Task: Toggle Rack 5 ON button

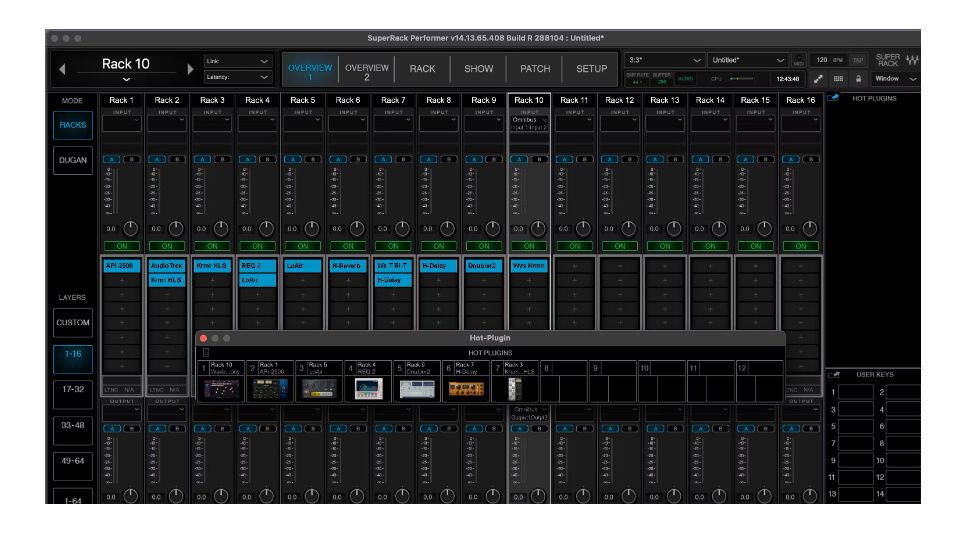Action: [303, 246]
